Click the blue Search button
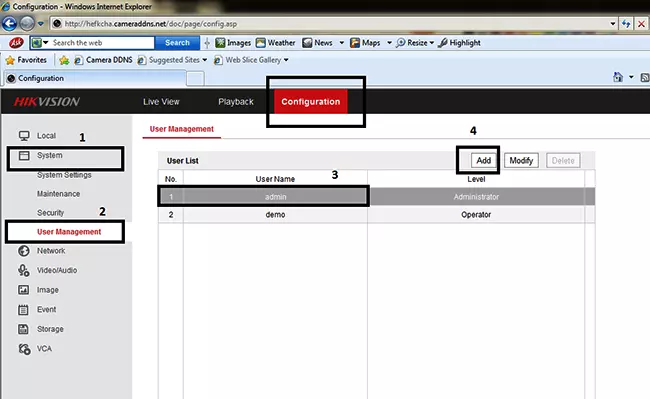This screenshot has width=650, height=399. 177,43
